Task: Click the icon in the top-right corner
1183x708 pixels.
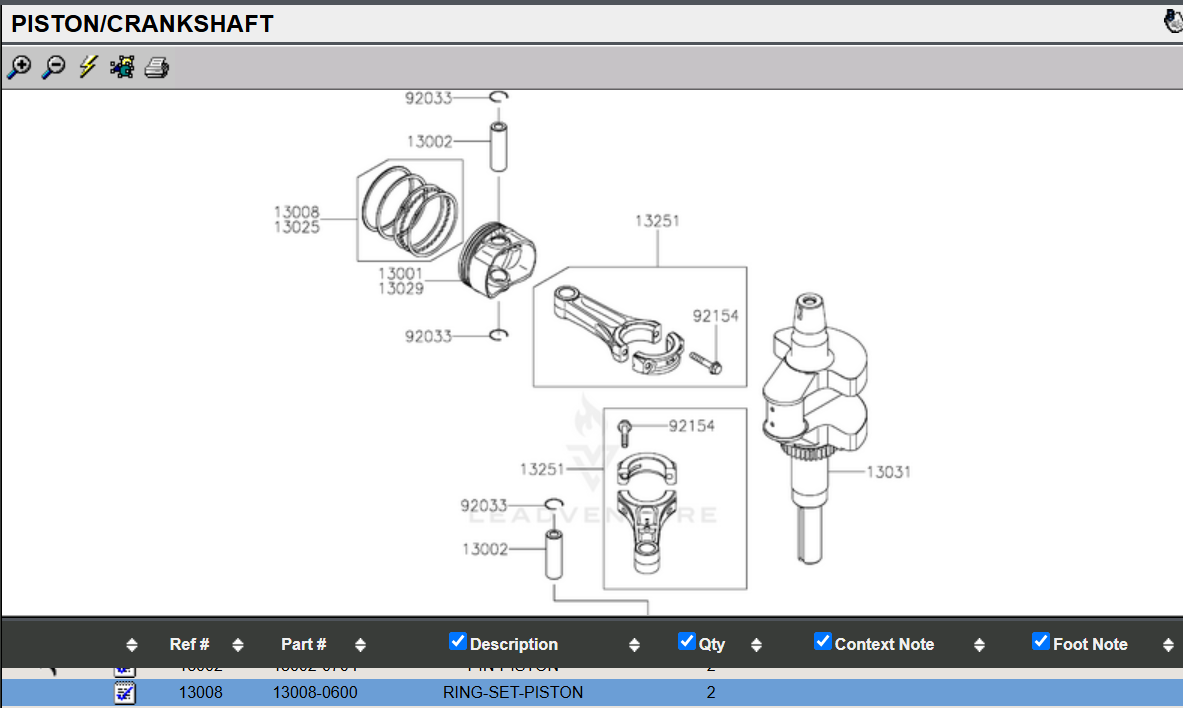Action: tap(1173, 21)
